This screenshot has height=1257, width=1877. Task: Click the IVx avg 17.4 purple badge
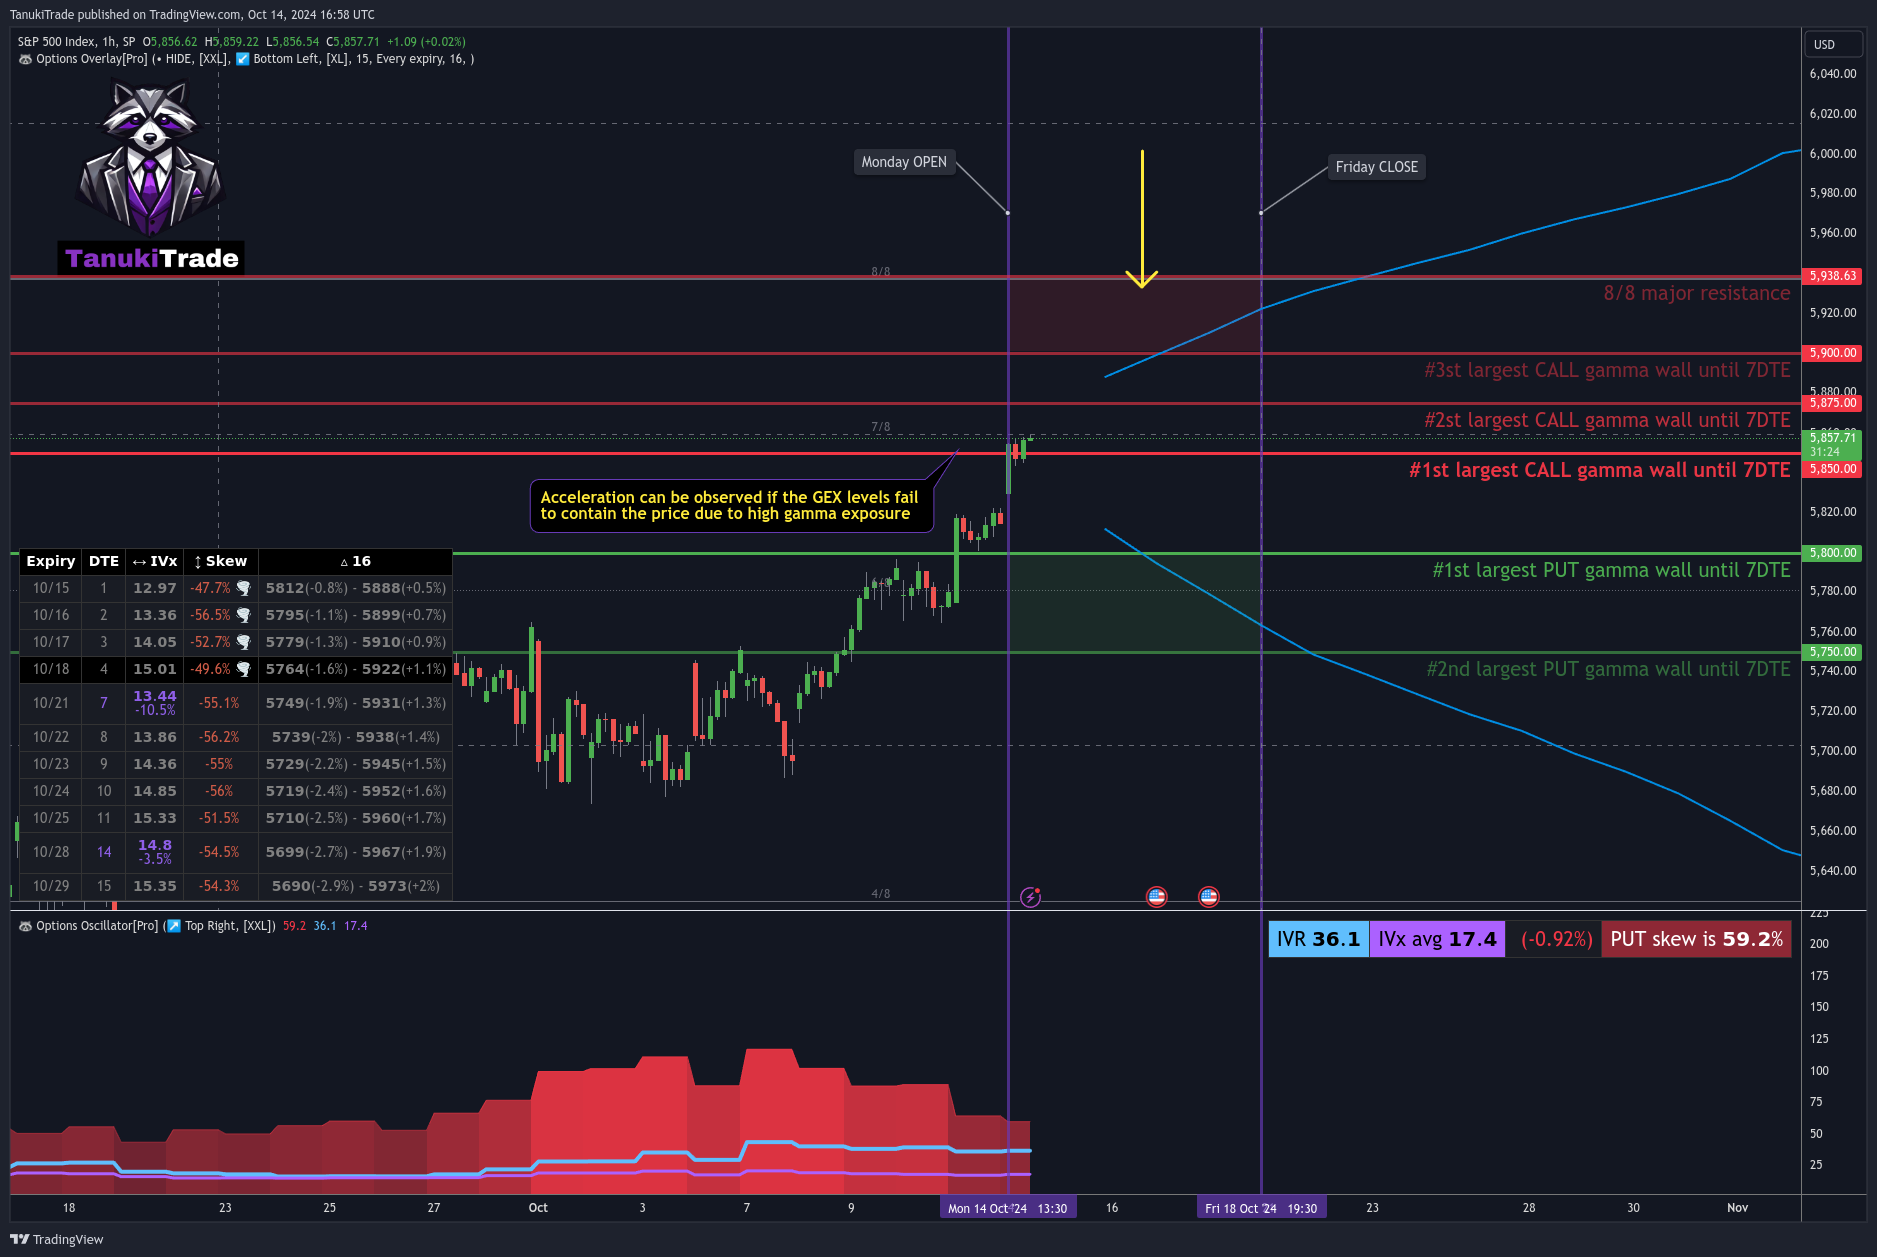[x=1437, y=939]
